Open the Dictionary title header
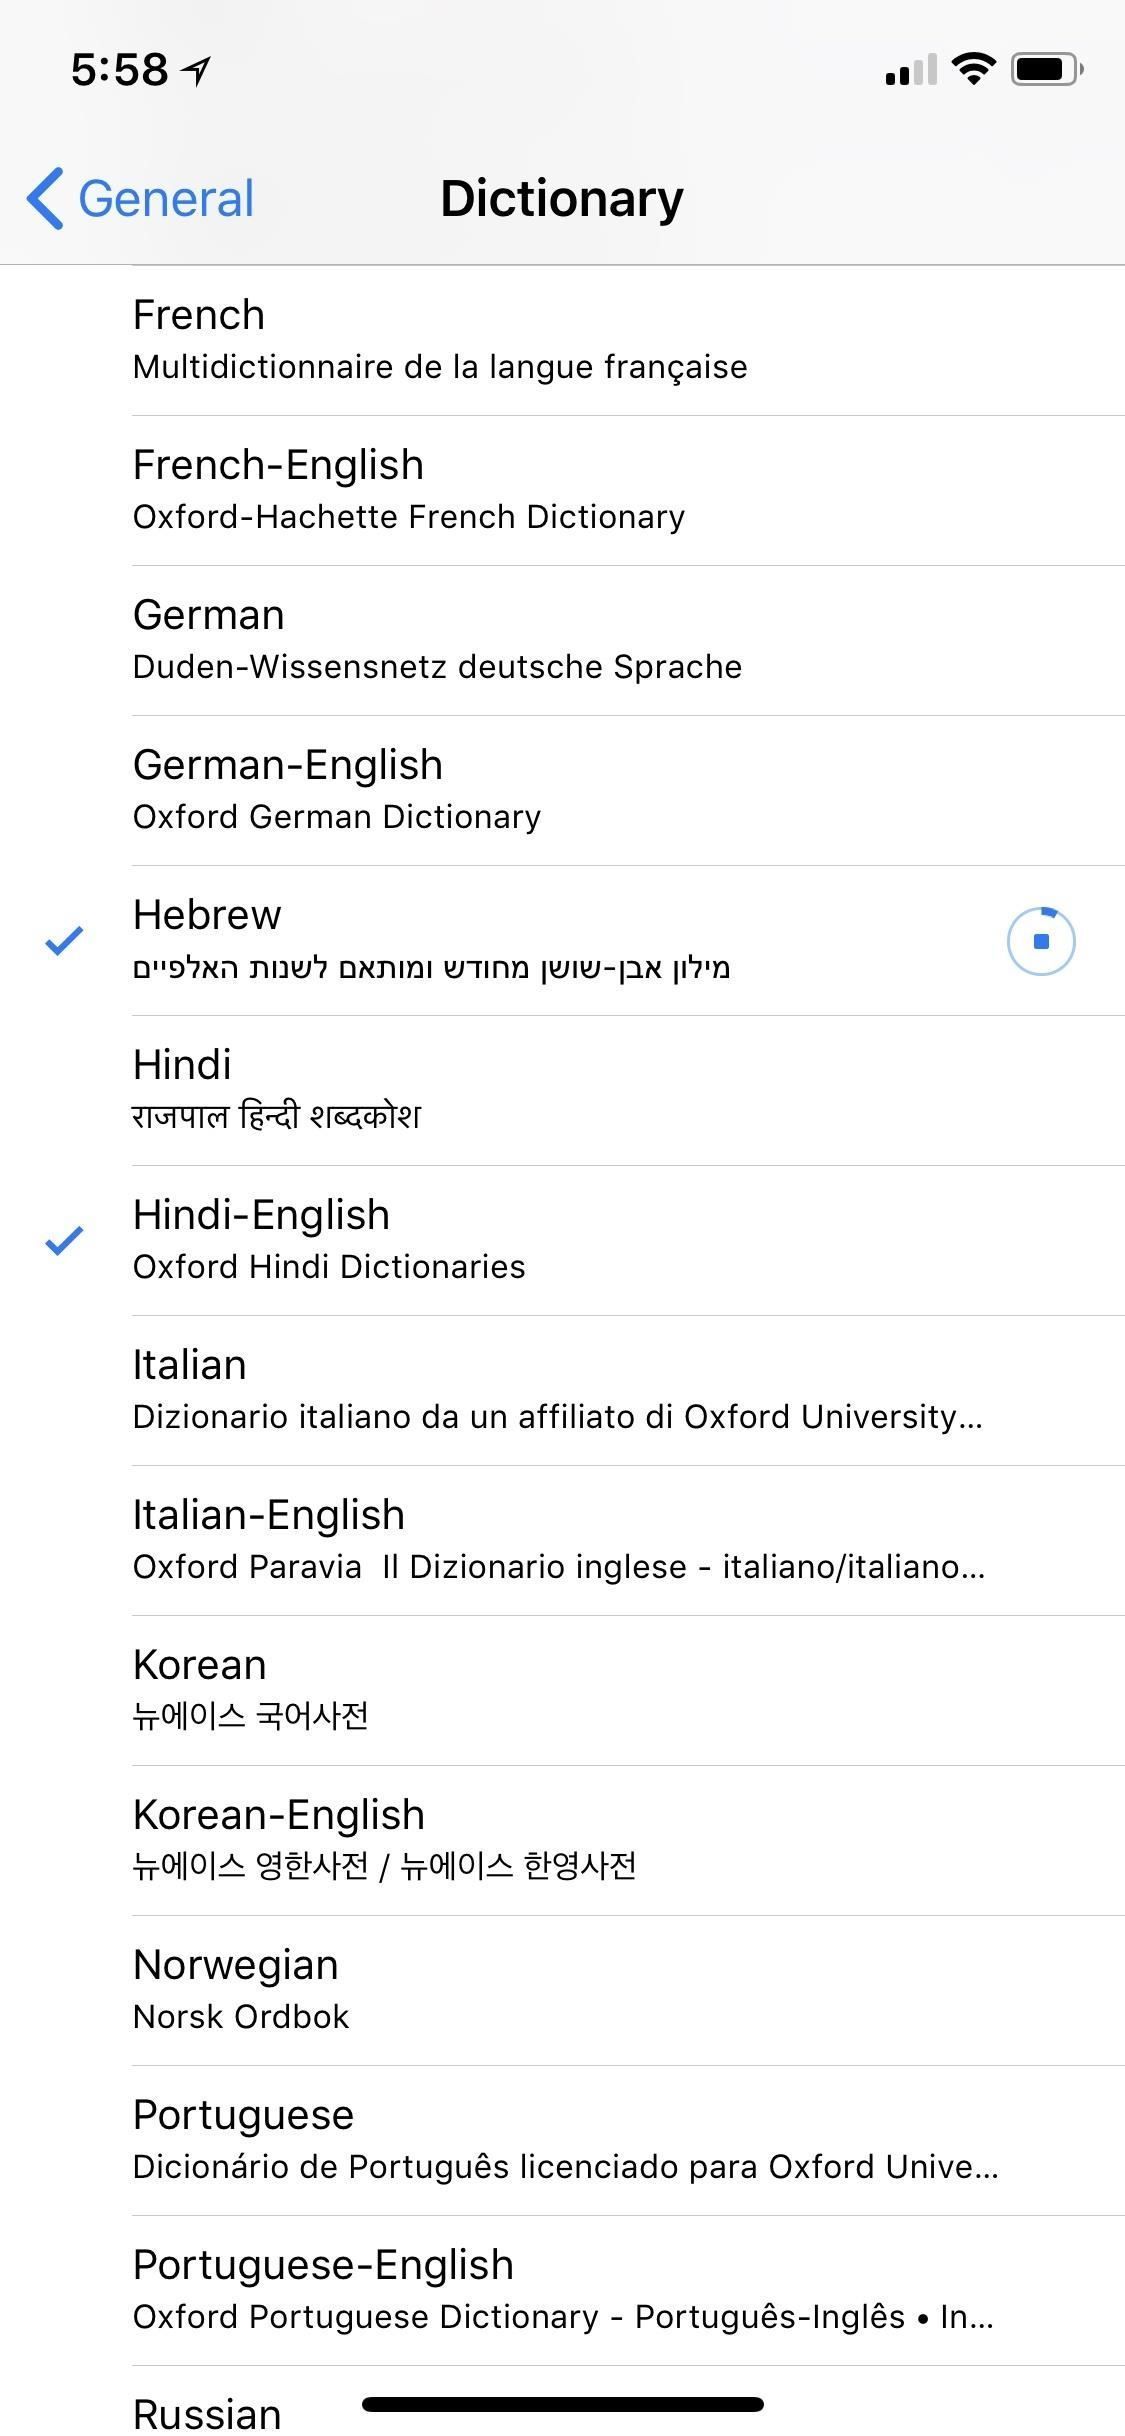The height and width of the screenshot is (2436, 1125). 562,197
